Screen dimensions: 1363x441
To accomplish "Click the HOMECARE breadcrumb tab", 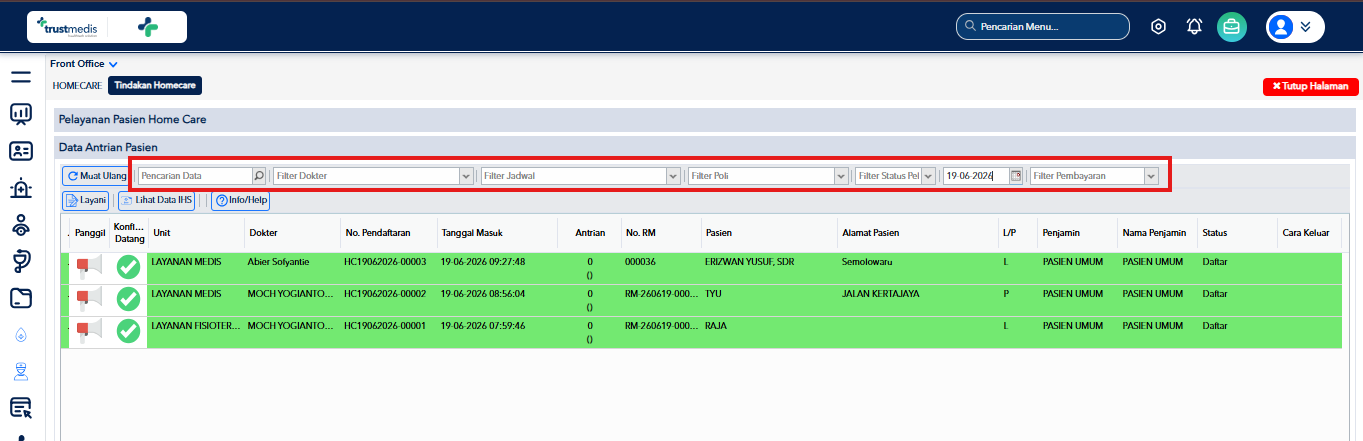I will pos(77,86).
